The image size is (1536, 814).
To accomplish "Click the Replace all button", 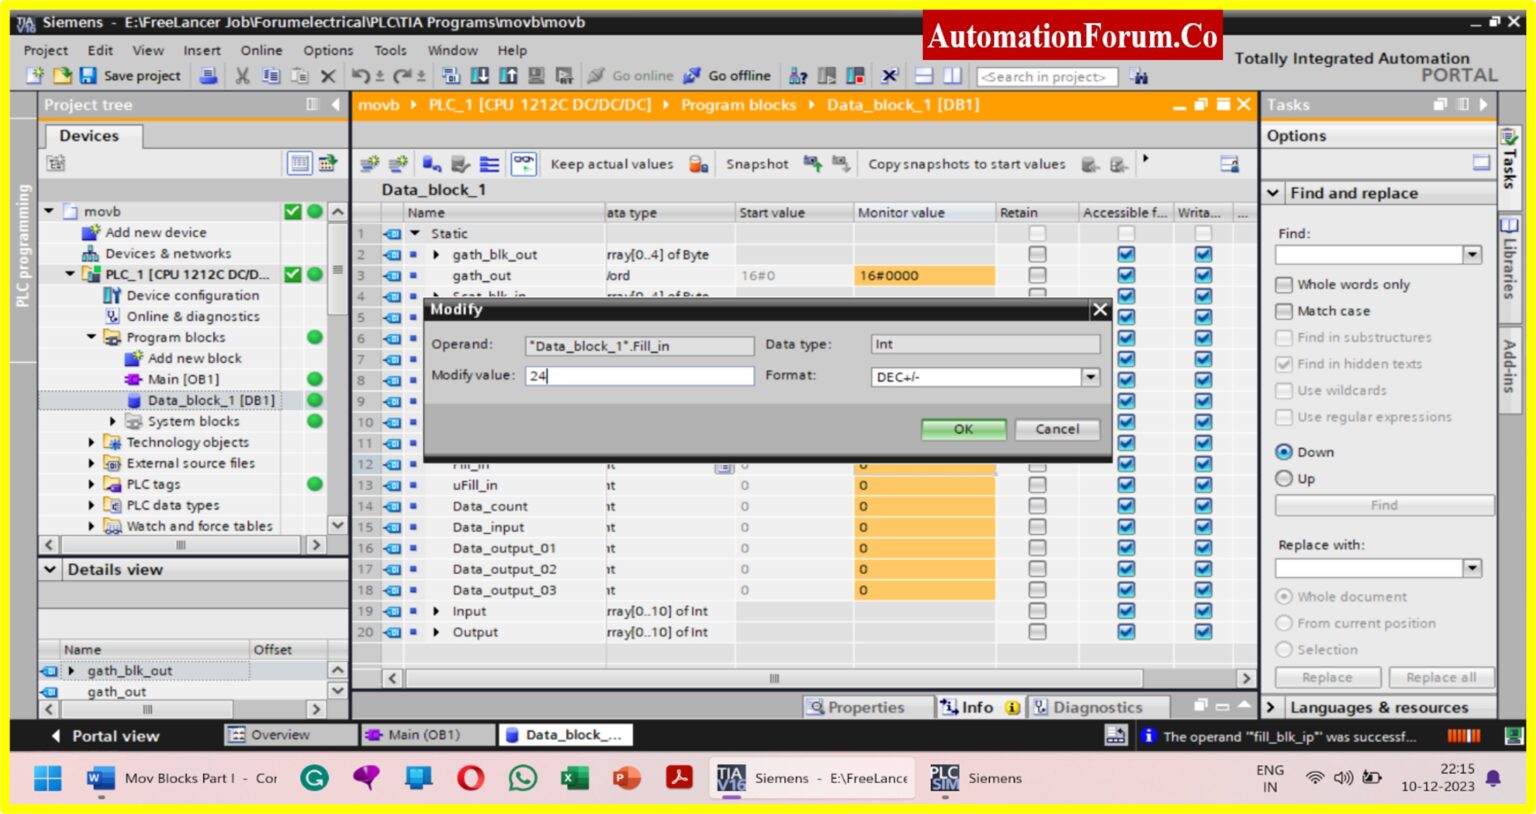I will (1440, 677).
